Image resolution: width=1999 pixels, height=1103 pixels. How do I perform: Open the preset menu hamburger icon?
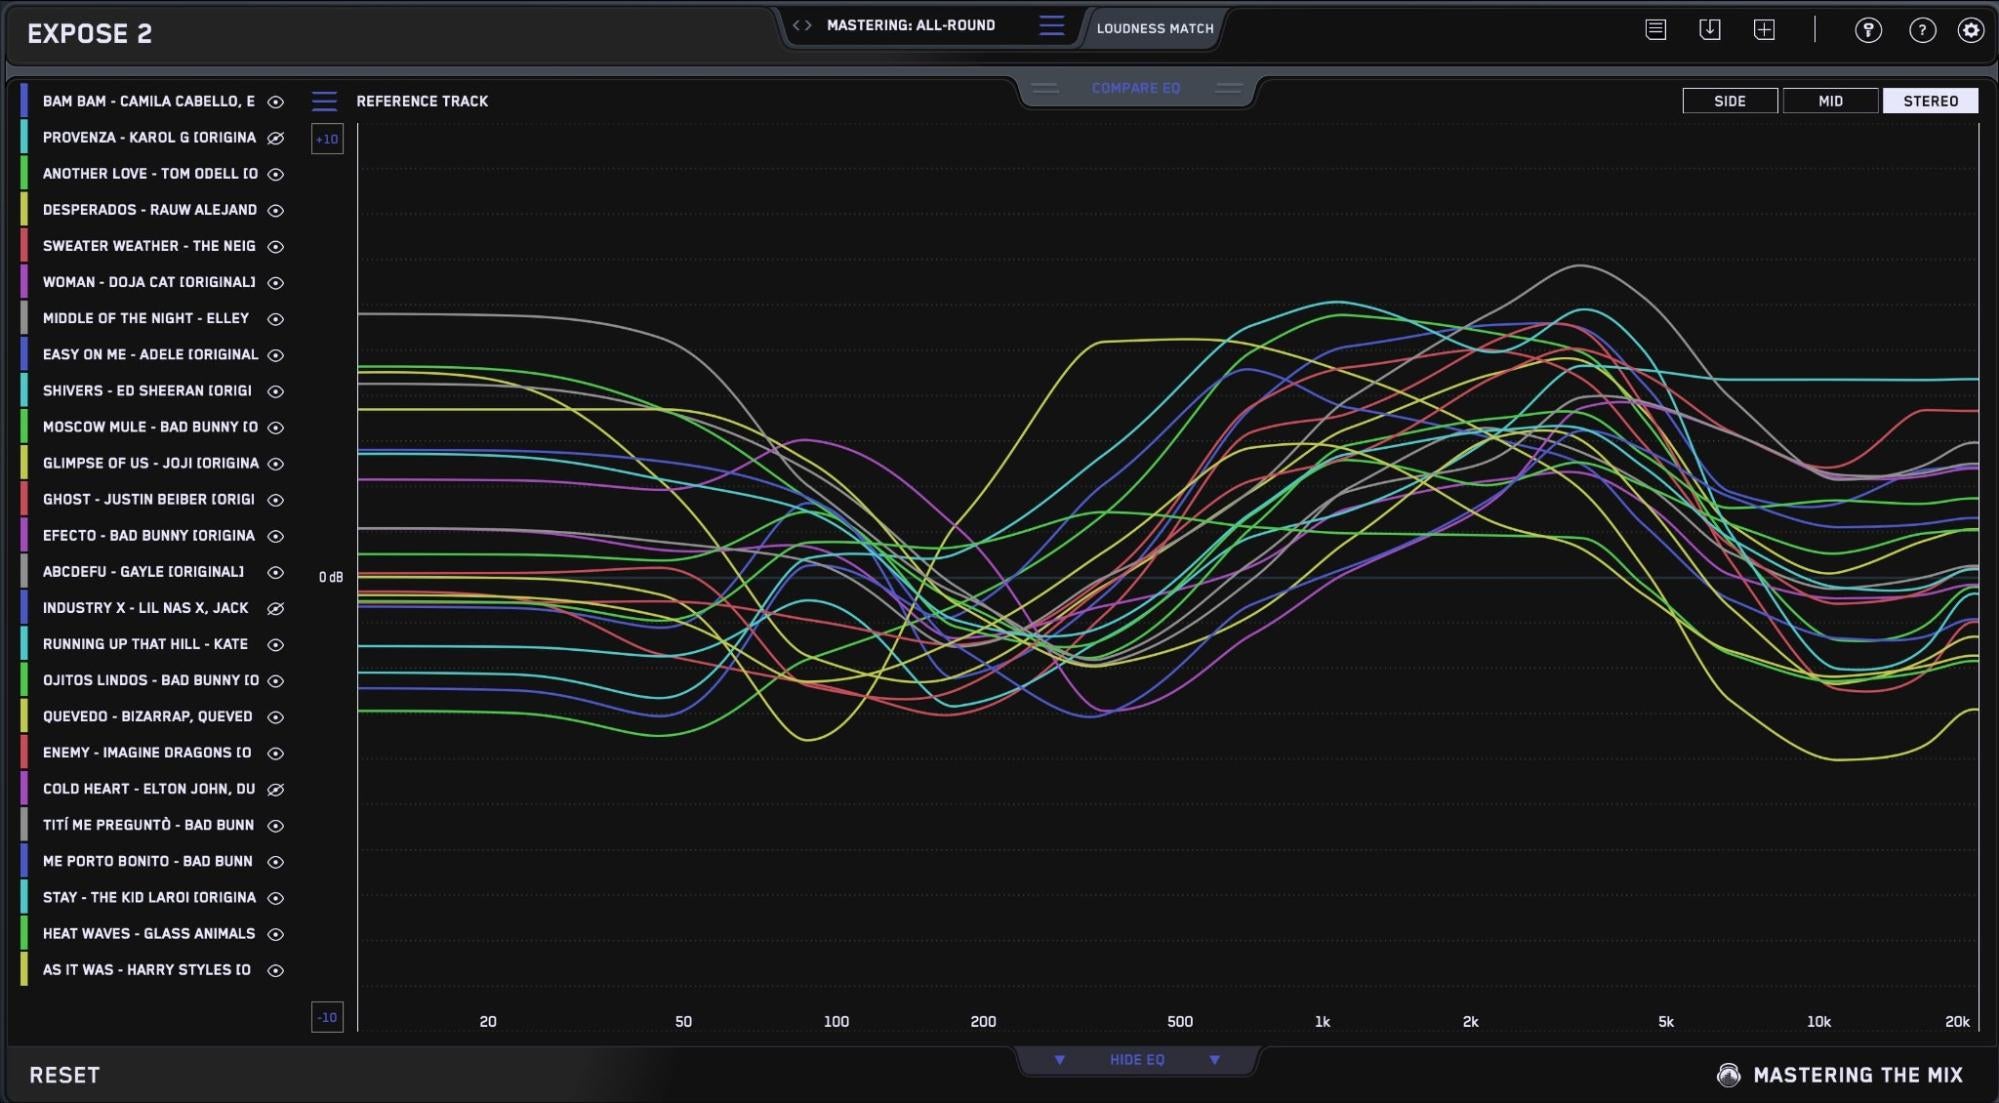point(1051,26)
